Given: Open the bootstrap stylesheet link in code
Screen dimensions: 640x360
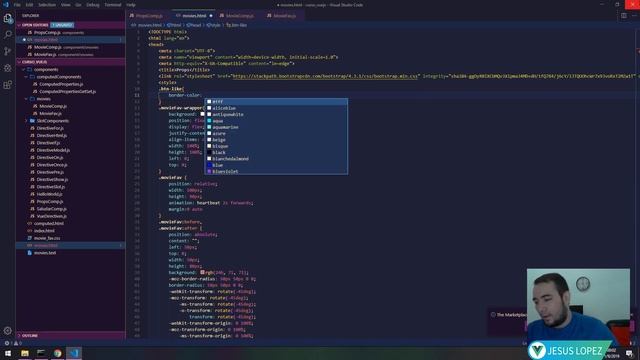Looking at the screenshot, I should tap(325, 76).
